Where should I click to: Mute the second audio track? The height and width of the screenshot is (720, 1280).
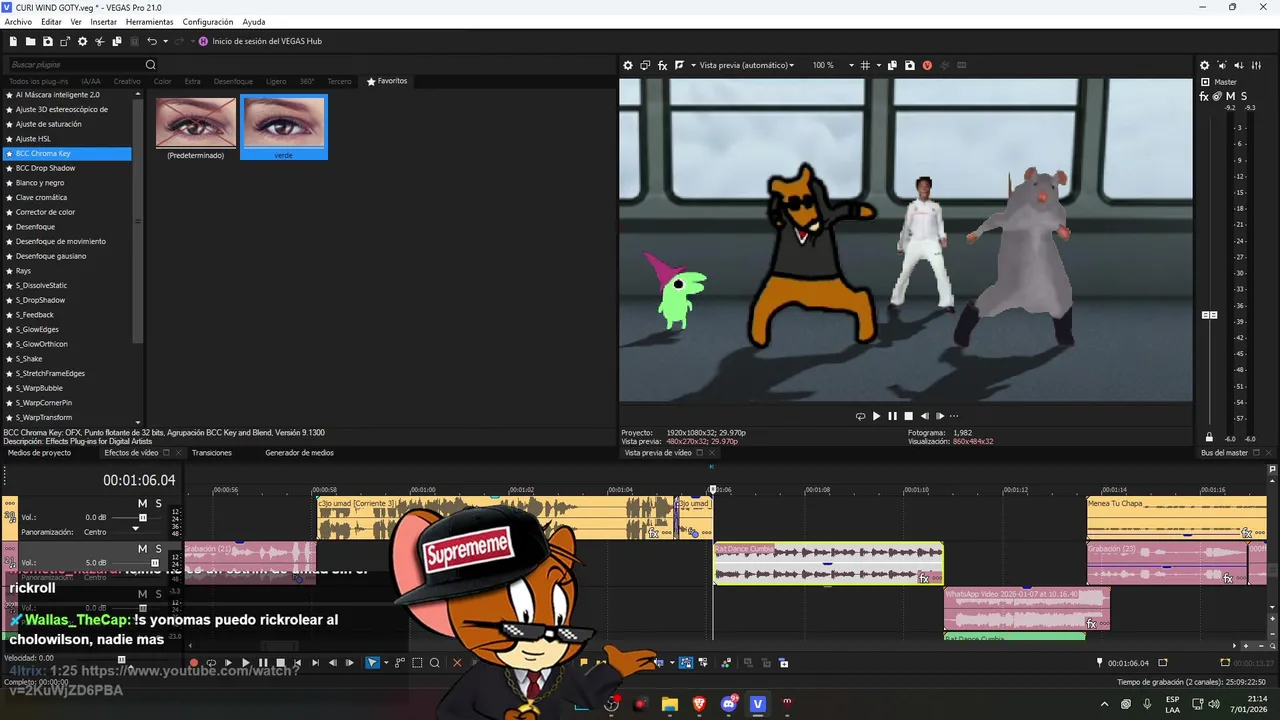click(142, 549)
